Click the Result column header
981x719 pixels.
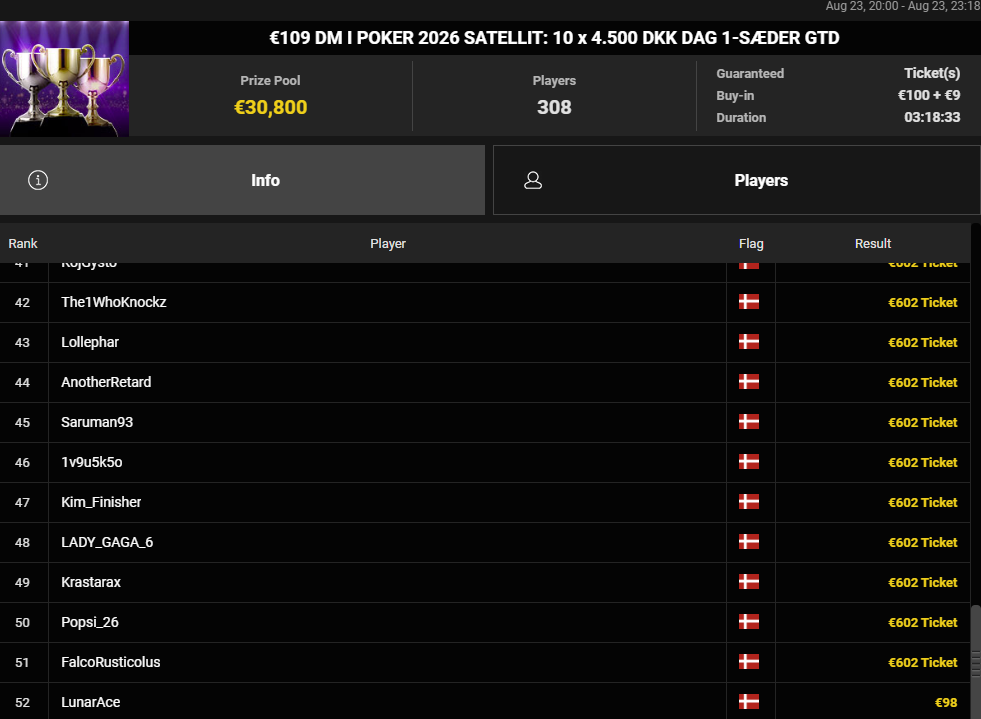pos(873,243)
